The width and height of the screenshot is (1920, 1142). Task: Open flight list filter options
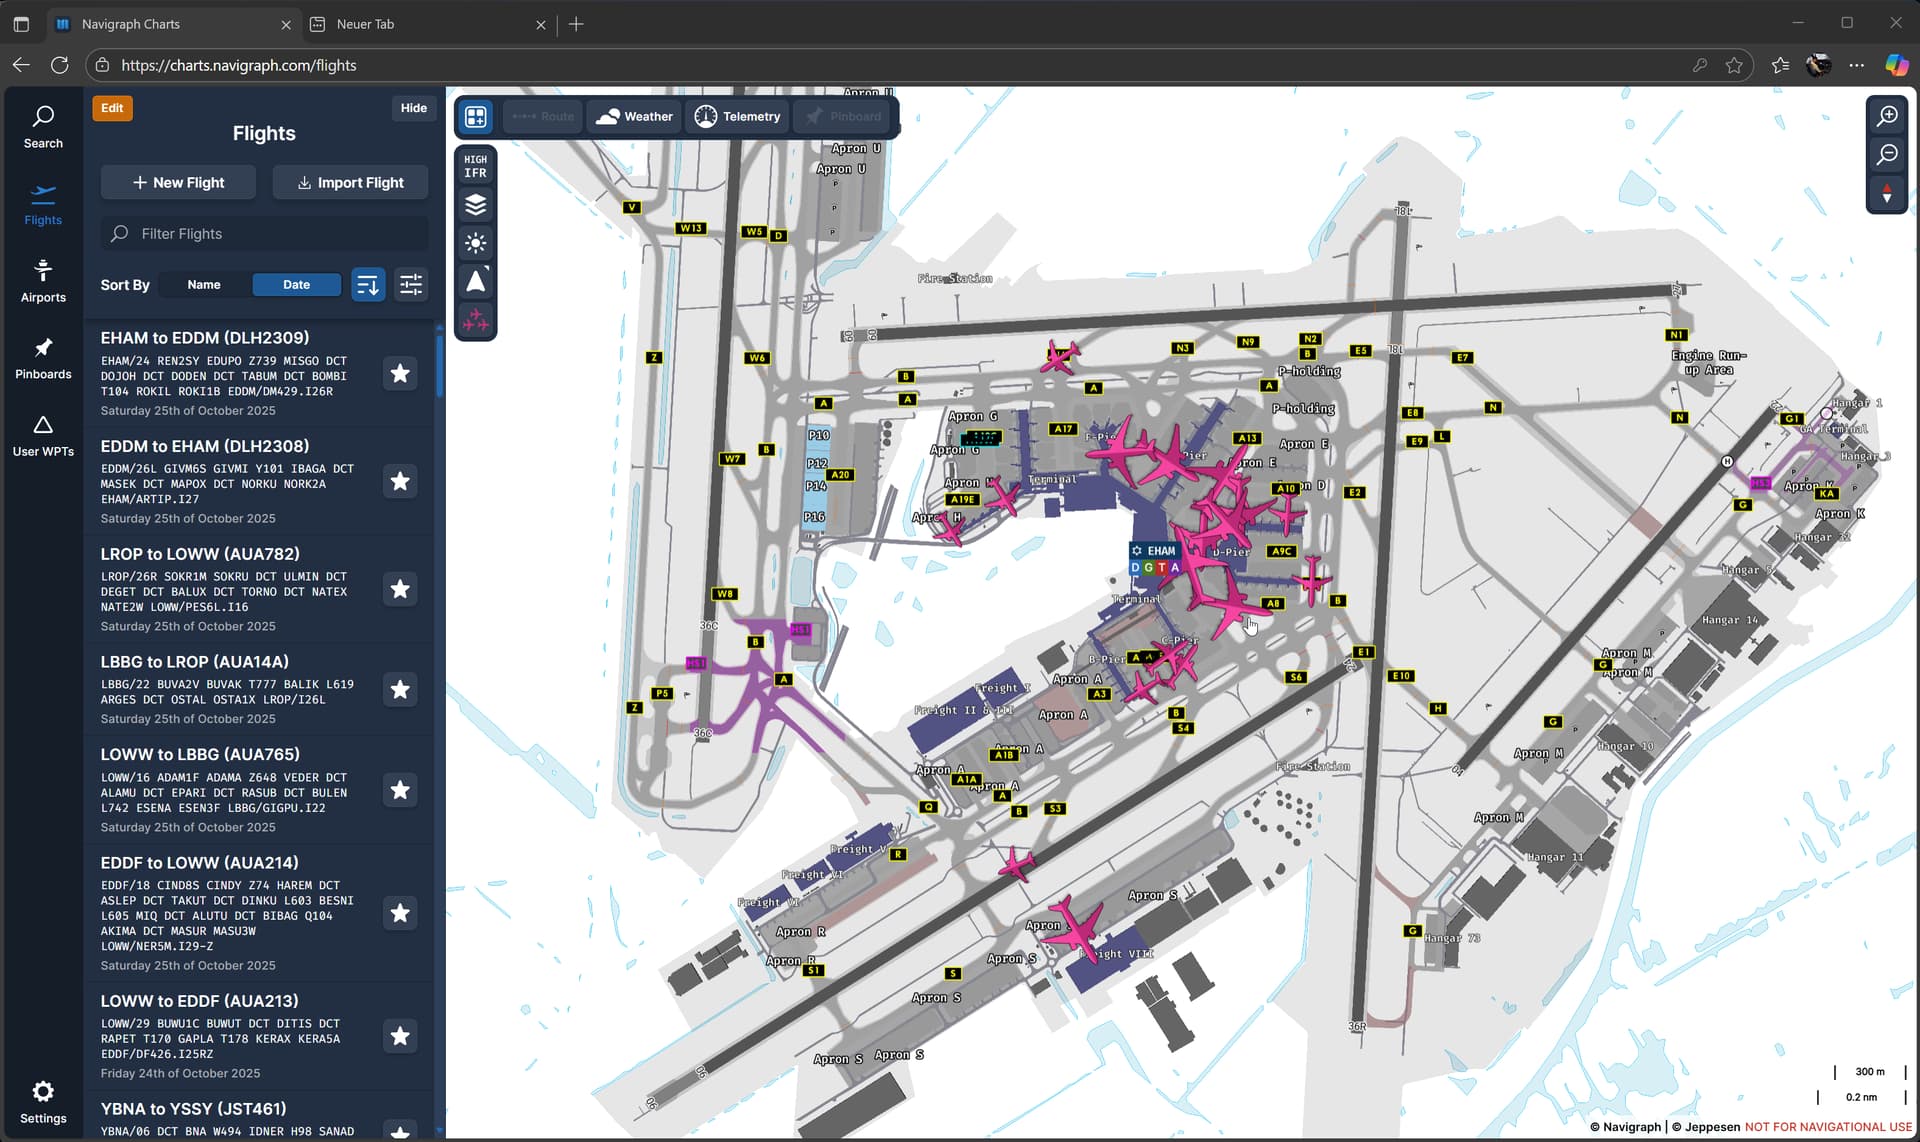point(411,285)
